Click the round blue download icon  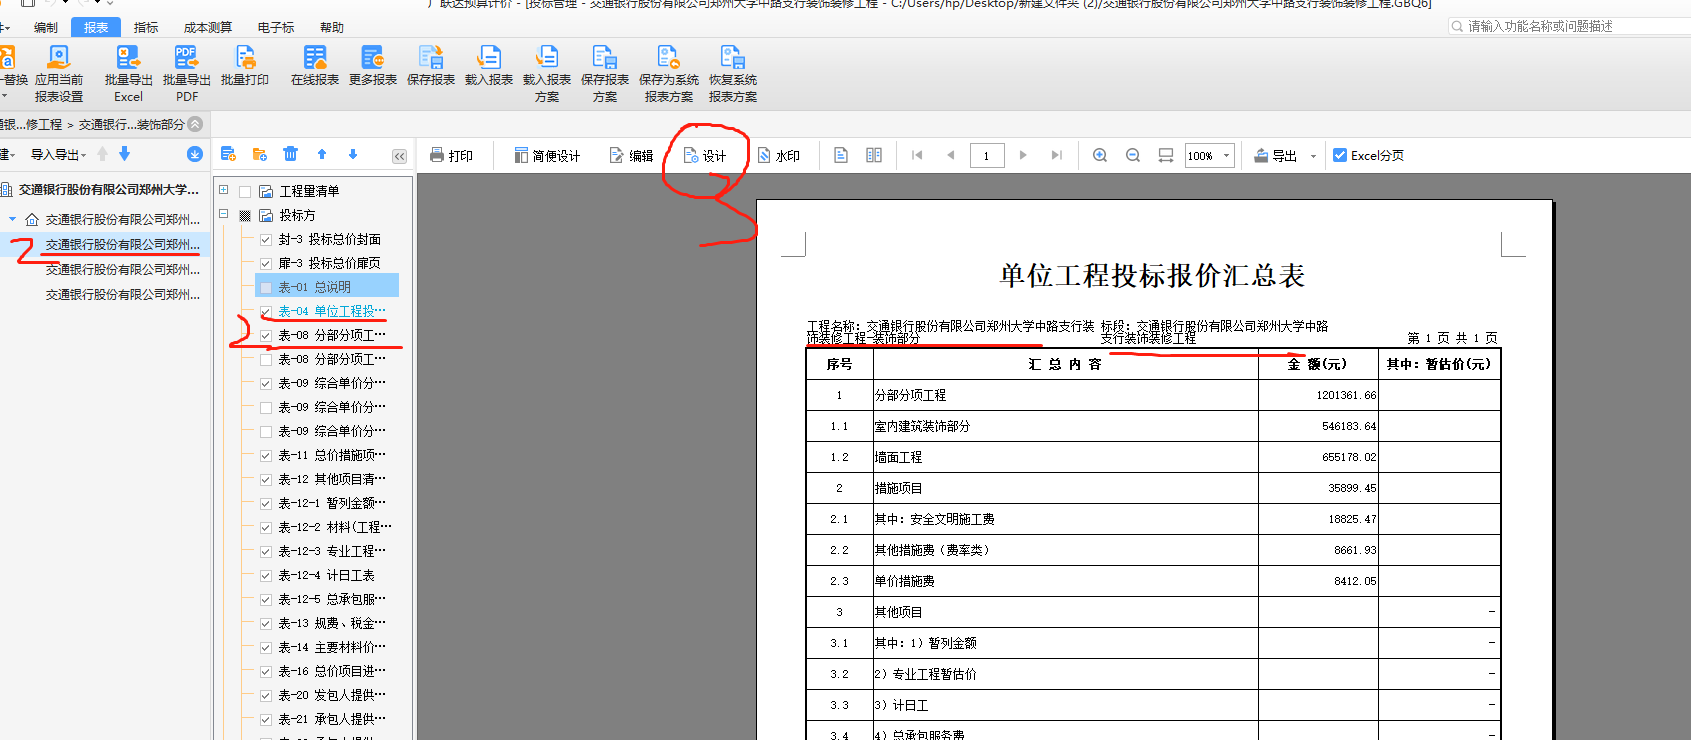tap(195, 154)
